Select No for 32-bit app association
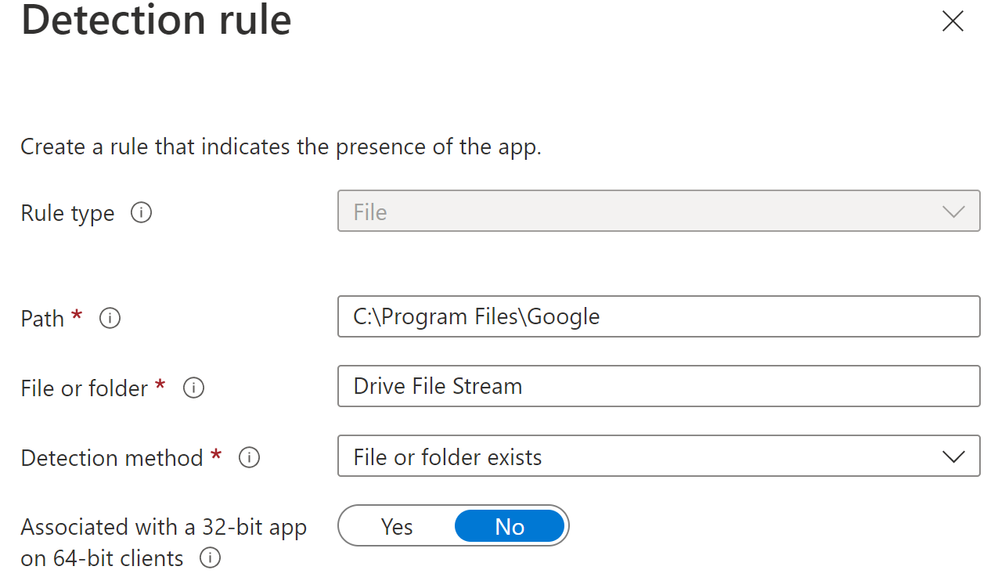The image size is (998, 585). (x=510, y=526)
